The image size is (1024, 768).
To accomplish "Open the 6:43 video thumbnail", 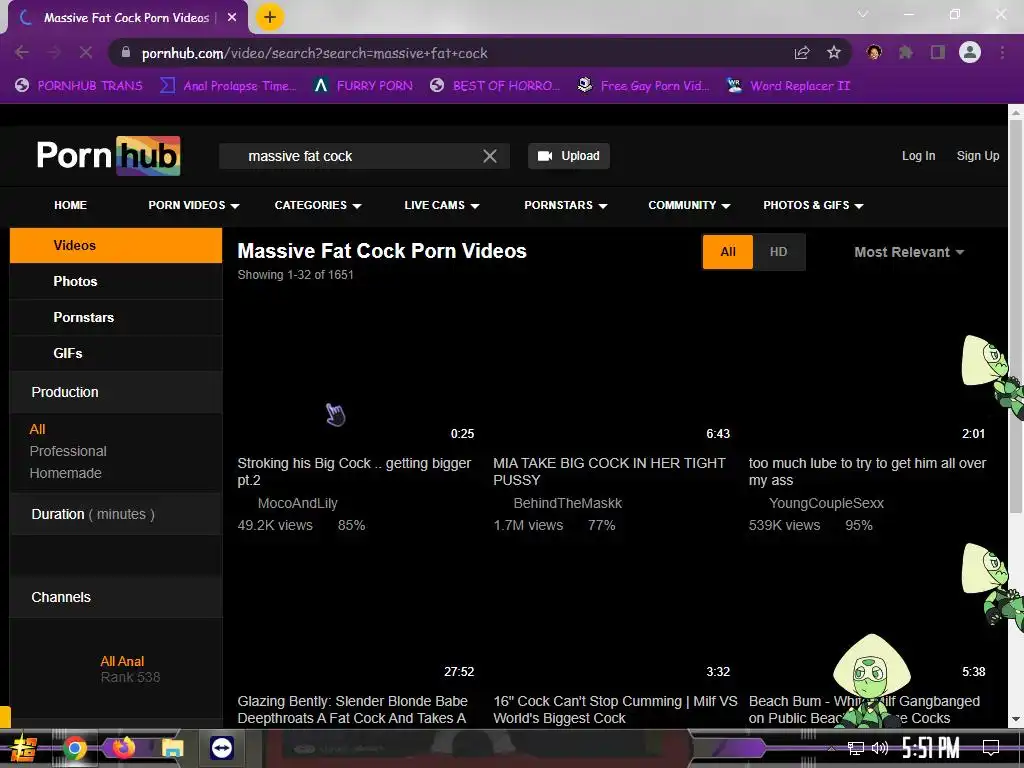I will pyautogui.click(x=612, y=370).
